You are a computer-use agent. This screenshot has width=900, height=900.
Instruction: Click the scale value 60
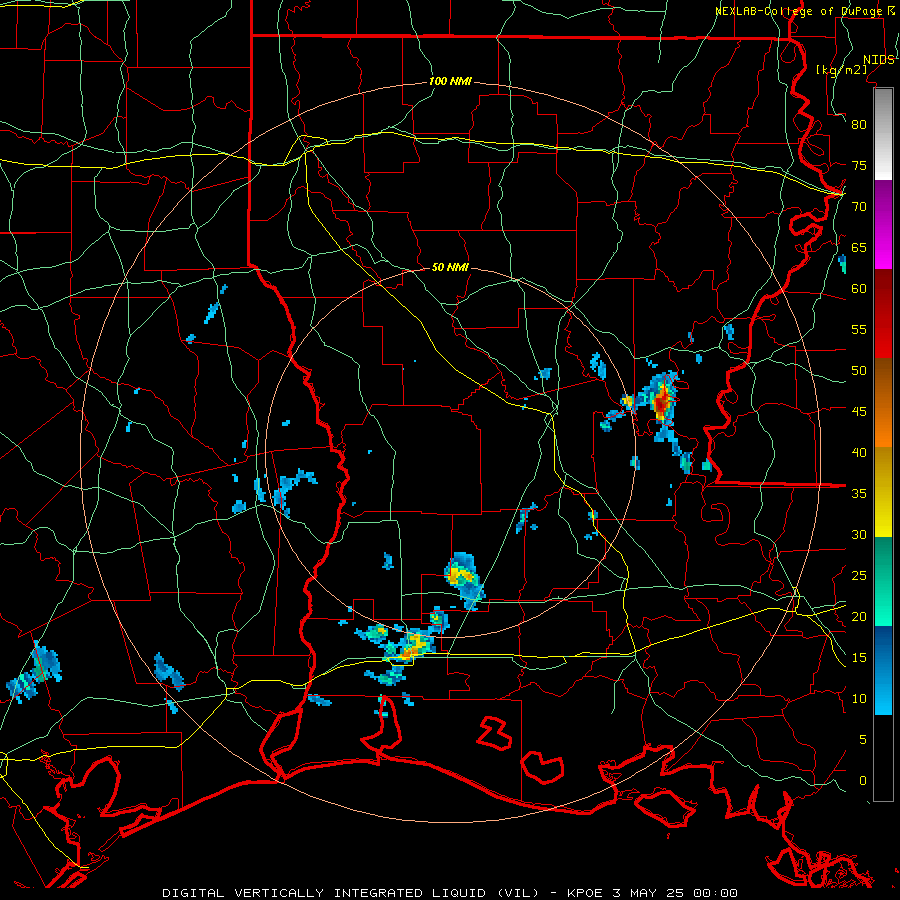pyautogui.click(x=859, y=289)
